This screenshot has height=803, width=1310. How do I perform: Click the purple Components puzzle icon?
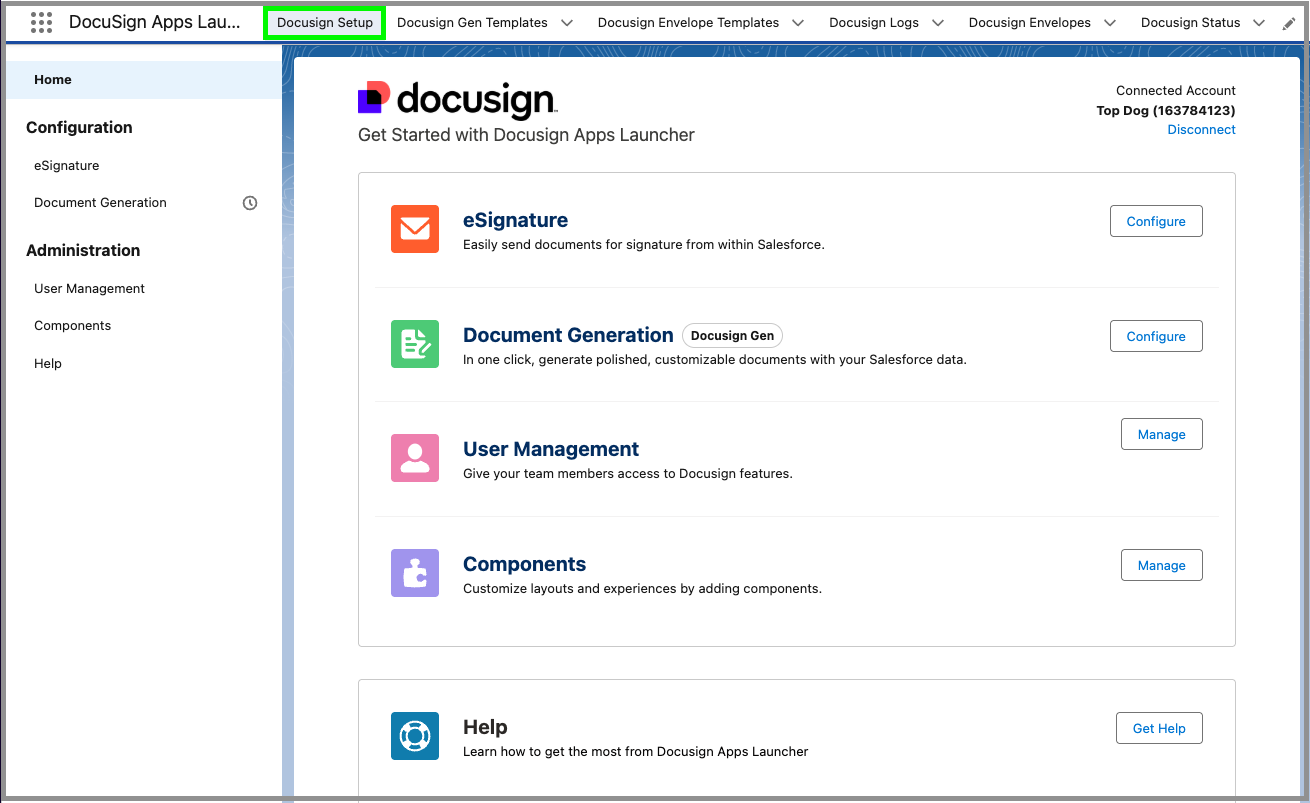coord(414,572)
